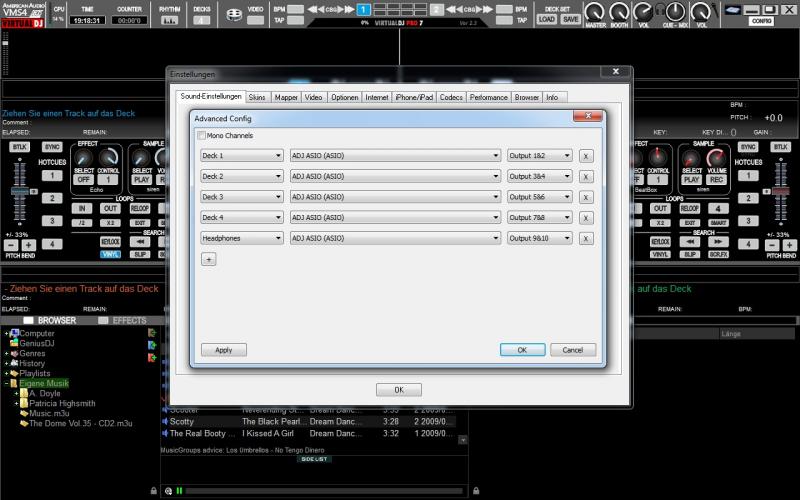Switch to the Performance tab
The height and width of the screenshot is (500, 800).
tap(488, 97)
